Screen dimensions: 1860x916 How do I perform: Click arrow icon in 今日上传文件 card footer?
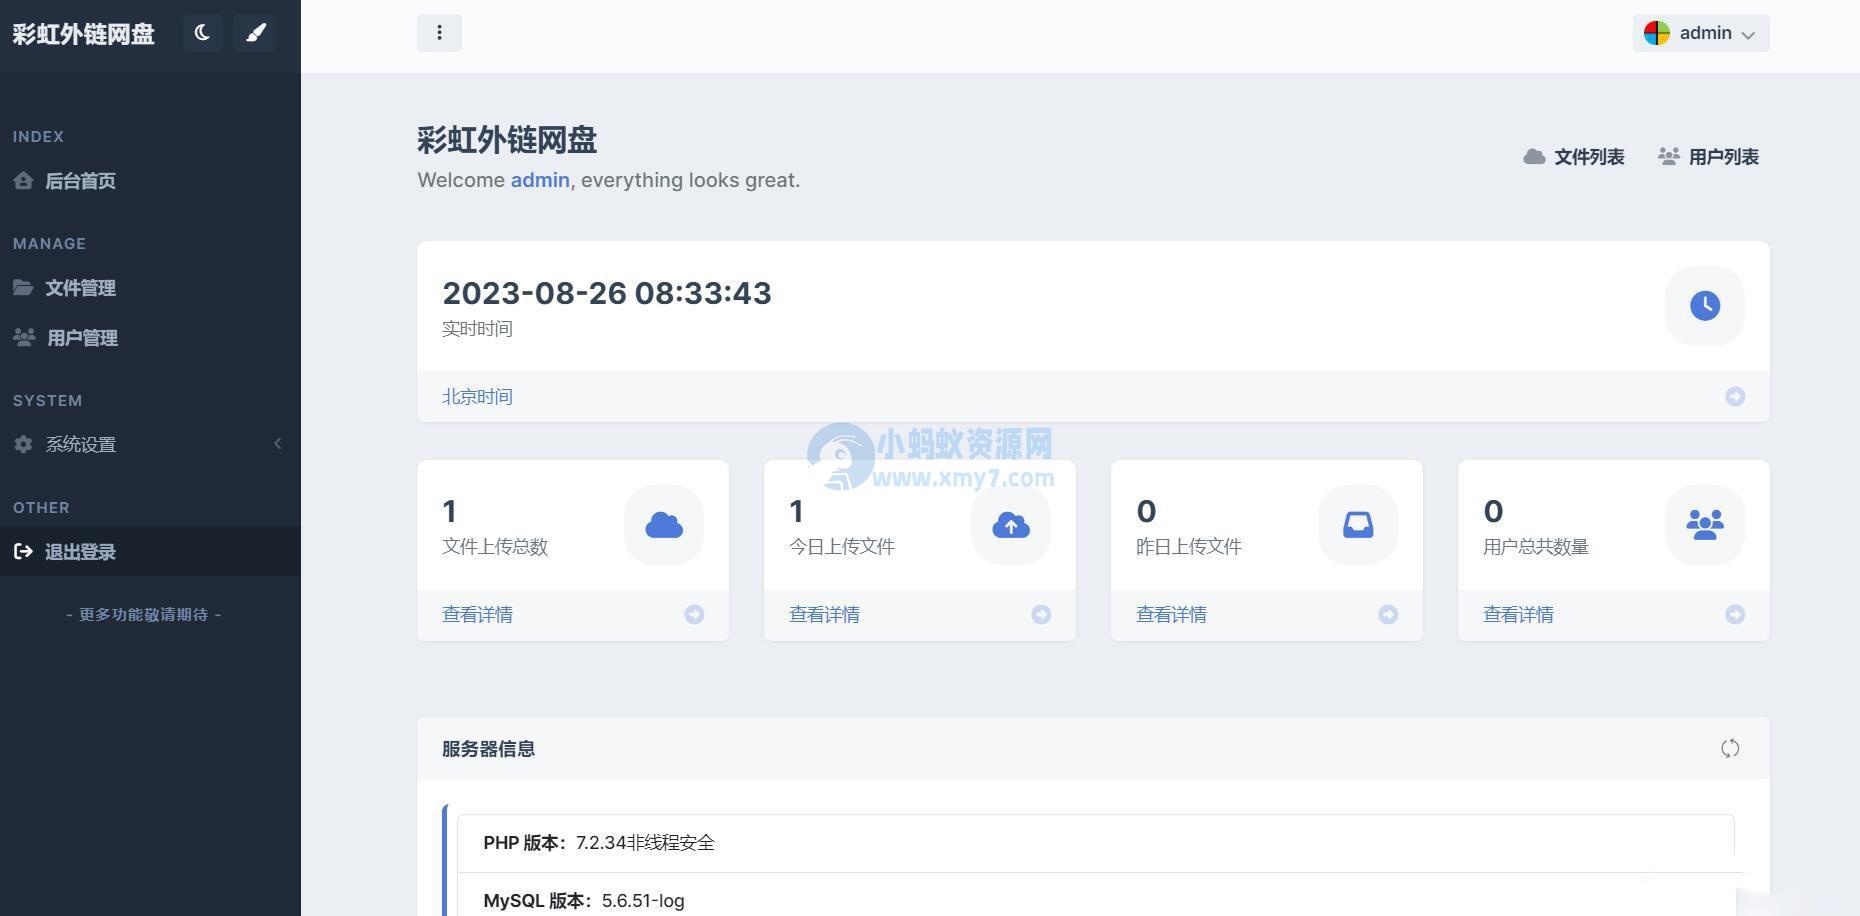coord(1041,615)
